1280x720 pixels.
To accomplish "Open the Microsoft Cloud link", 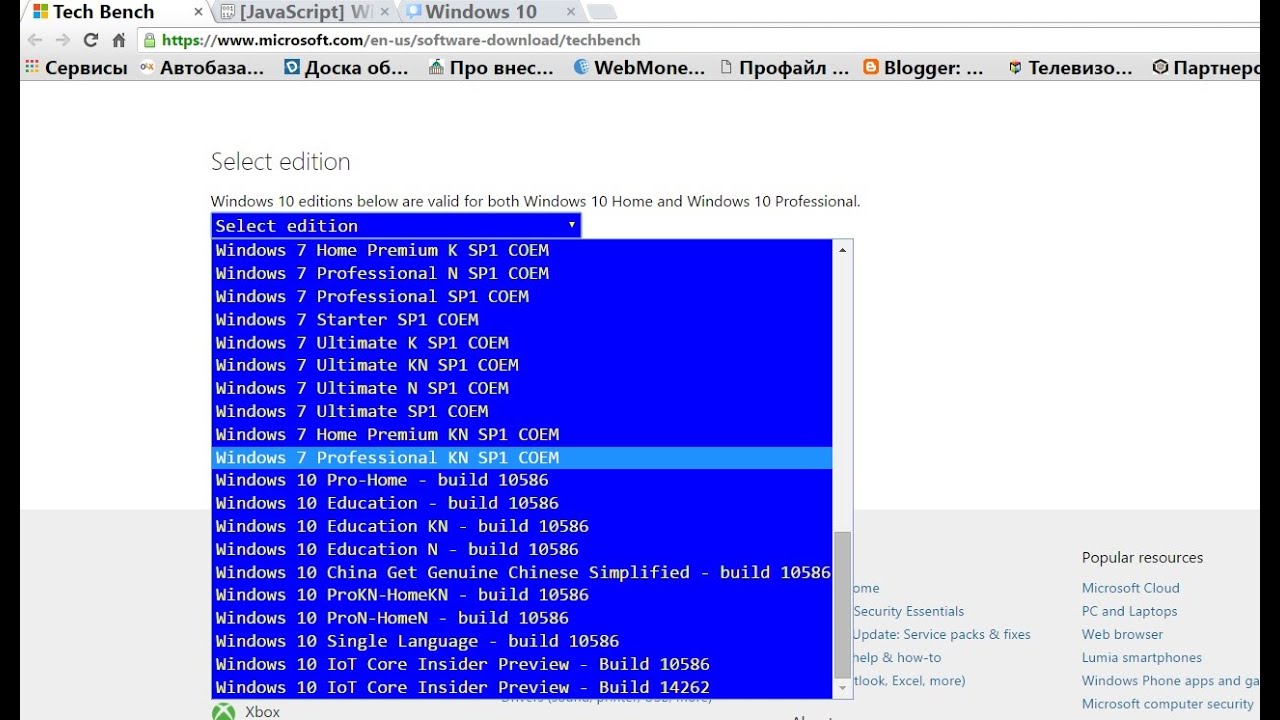I will pyautogui.click(x=1130, y=588).
